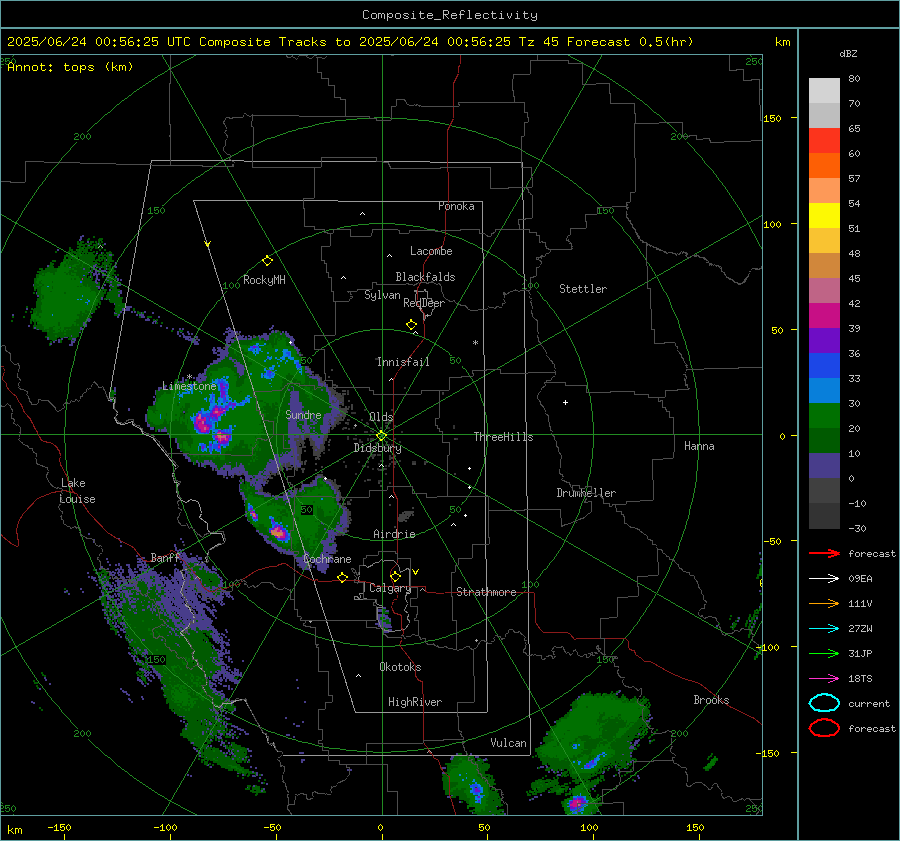Click the Vulcan city label
The image size is (900, 841).
click(508, 743)
